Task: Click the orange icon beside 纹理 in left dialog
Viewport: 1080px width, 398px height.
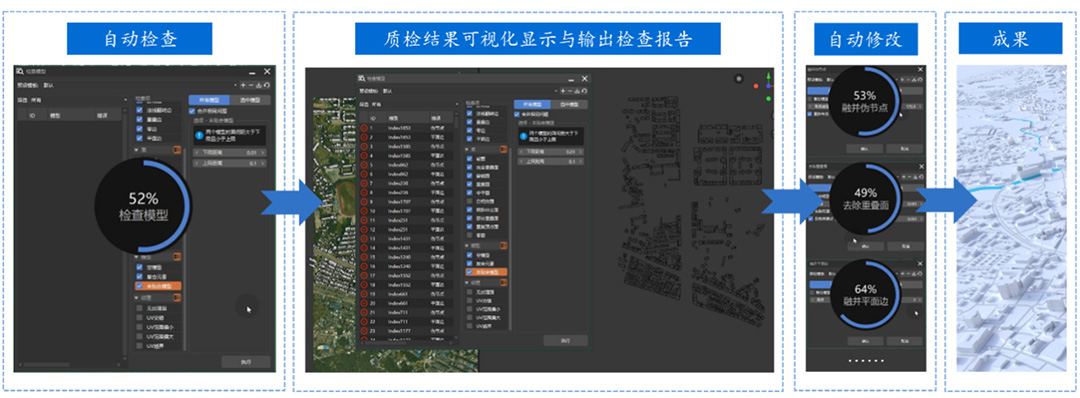Action: (x=177, y=297)
